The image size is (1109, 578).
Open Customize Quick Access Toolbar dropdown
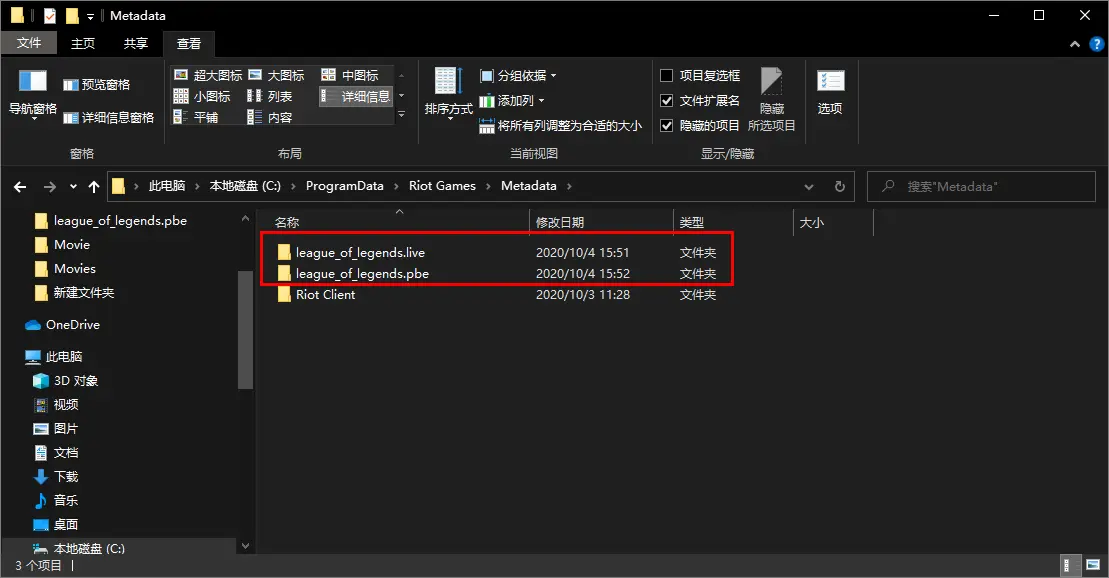pyautogui.click(x=91, y=16)
